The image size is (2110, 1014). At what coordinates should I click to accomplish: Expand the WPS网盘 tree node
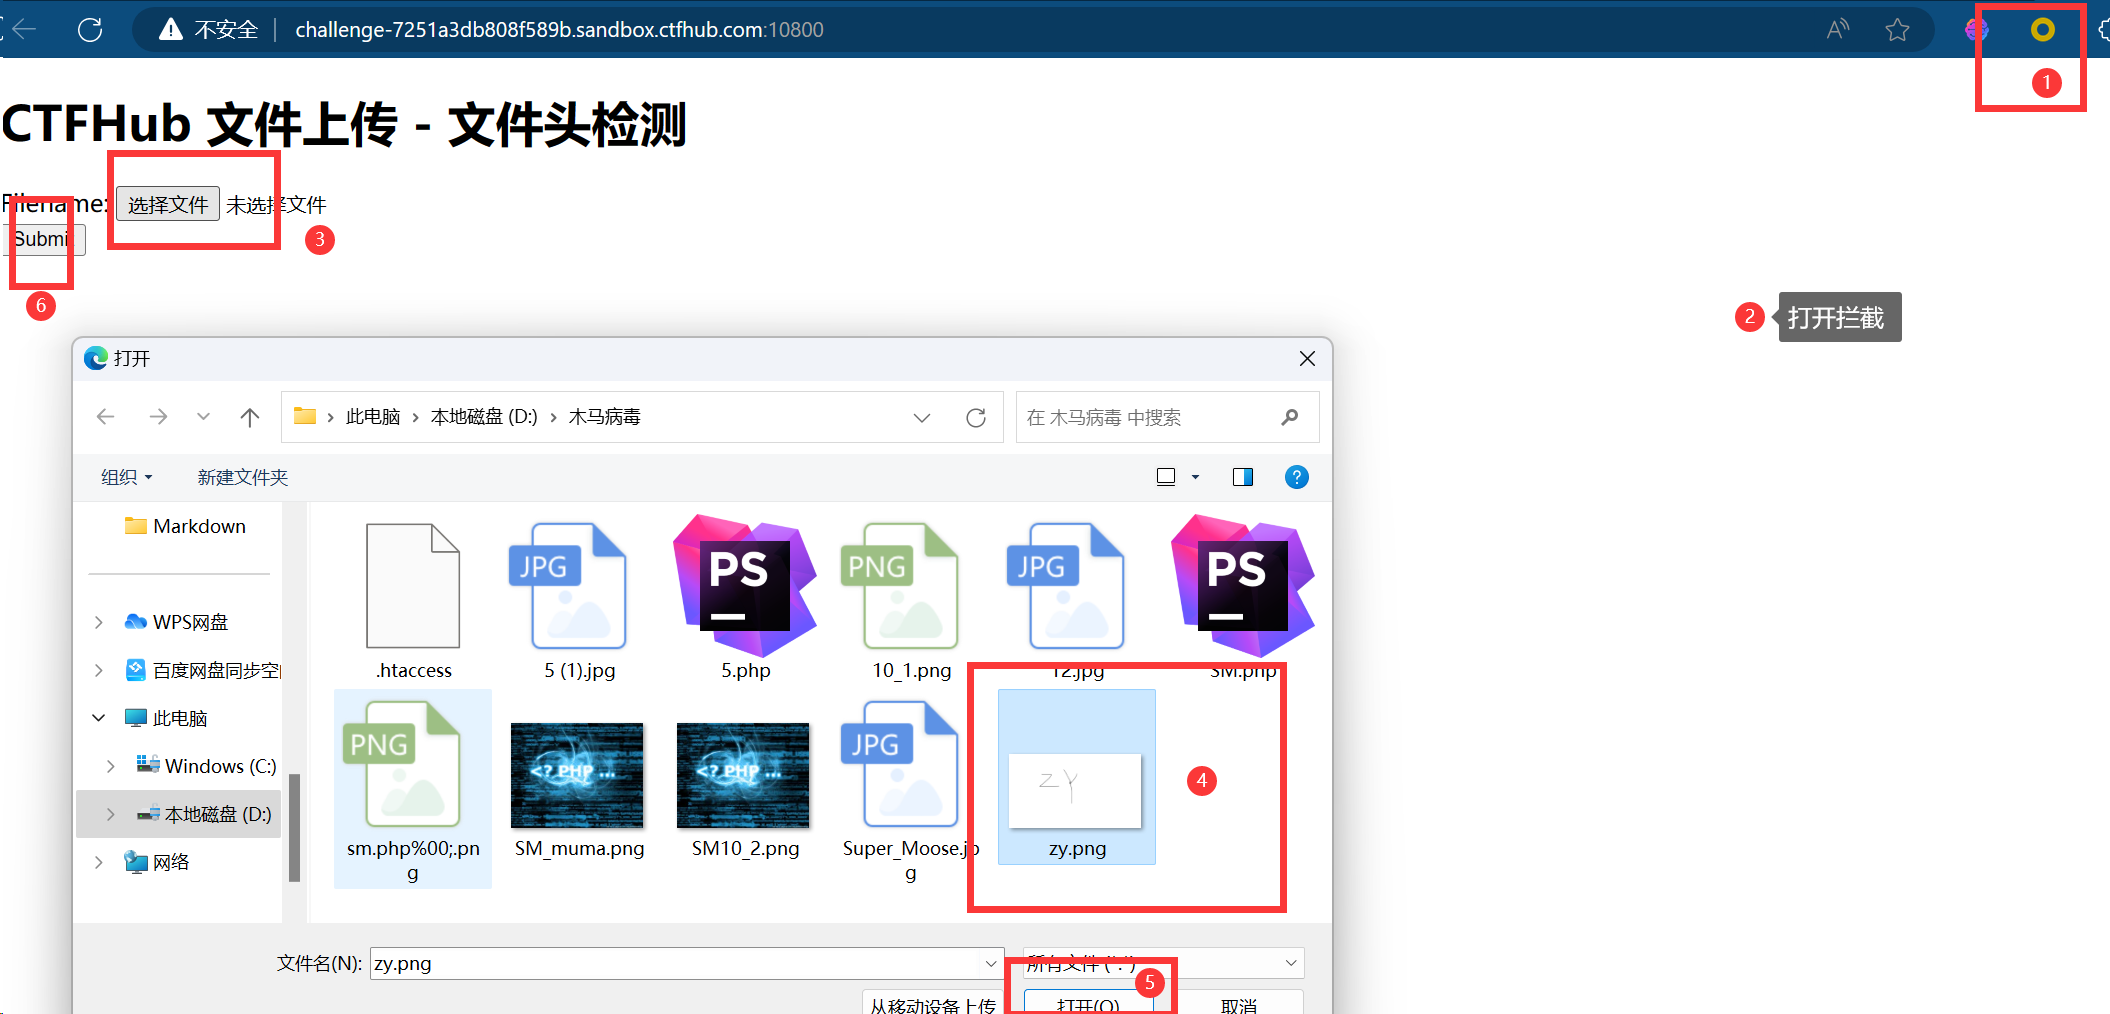point(98,622)
